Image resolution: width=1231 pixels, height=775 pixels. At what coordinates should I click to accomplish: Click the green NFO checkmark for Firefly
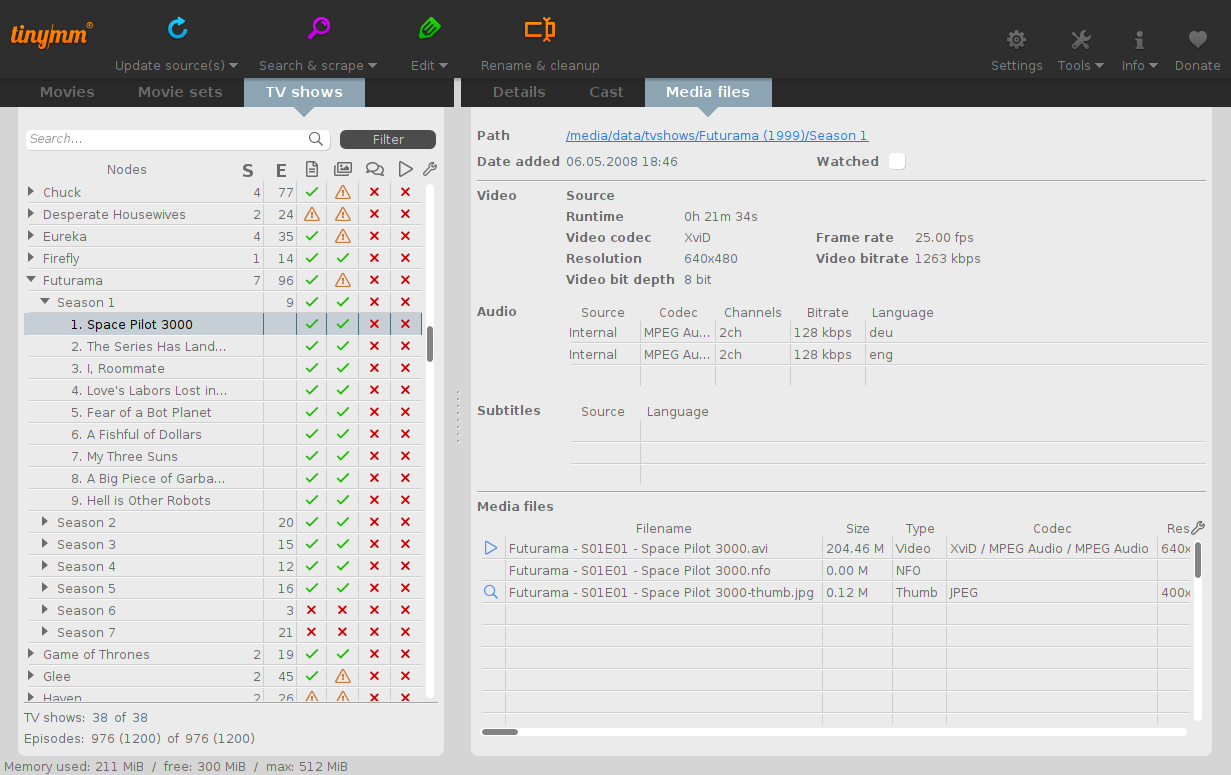(x=312, y=258)
